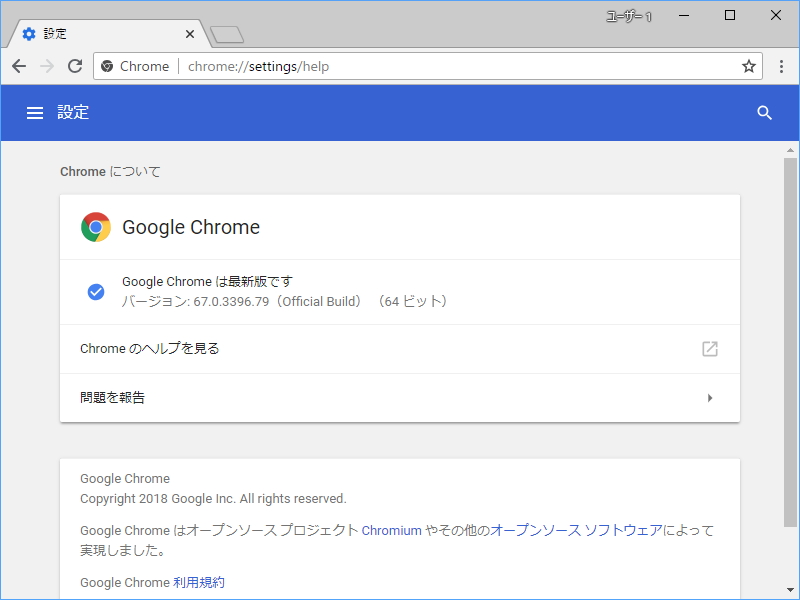
Task: Click the grayed forward navigation arrow
Action: click(47, 66)
